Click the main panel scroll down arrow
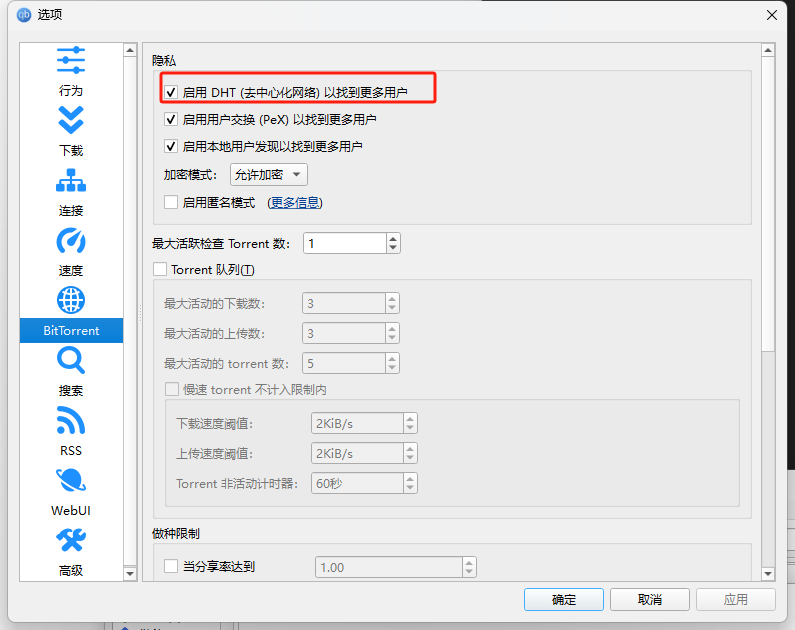 click(768, 574)
